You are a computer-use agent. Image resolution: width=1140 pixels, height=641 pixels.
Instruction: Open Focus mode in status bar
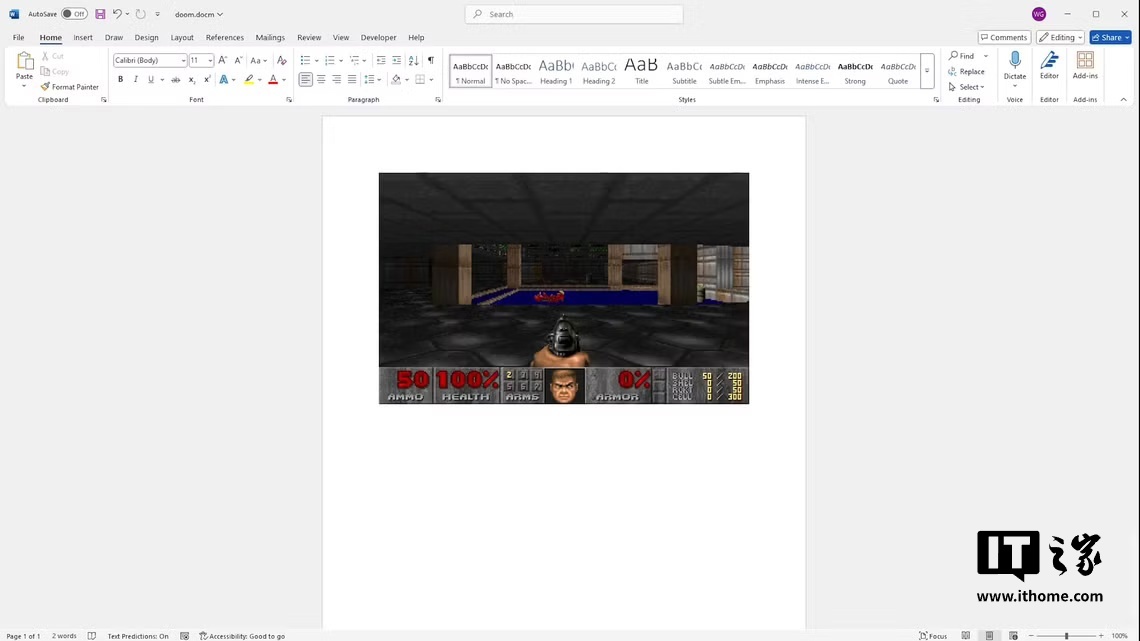pyautogui.click(x=933, y=636)
